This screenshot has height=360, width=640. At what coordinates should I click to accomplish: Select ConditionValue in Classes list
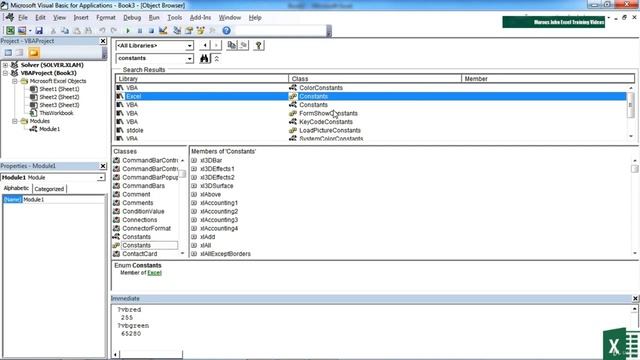pos(143,211)
